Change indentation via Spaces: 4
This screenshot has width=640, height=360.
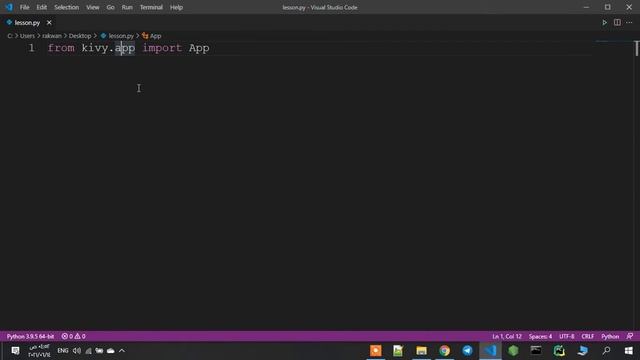[540, 336]
